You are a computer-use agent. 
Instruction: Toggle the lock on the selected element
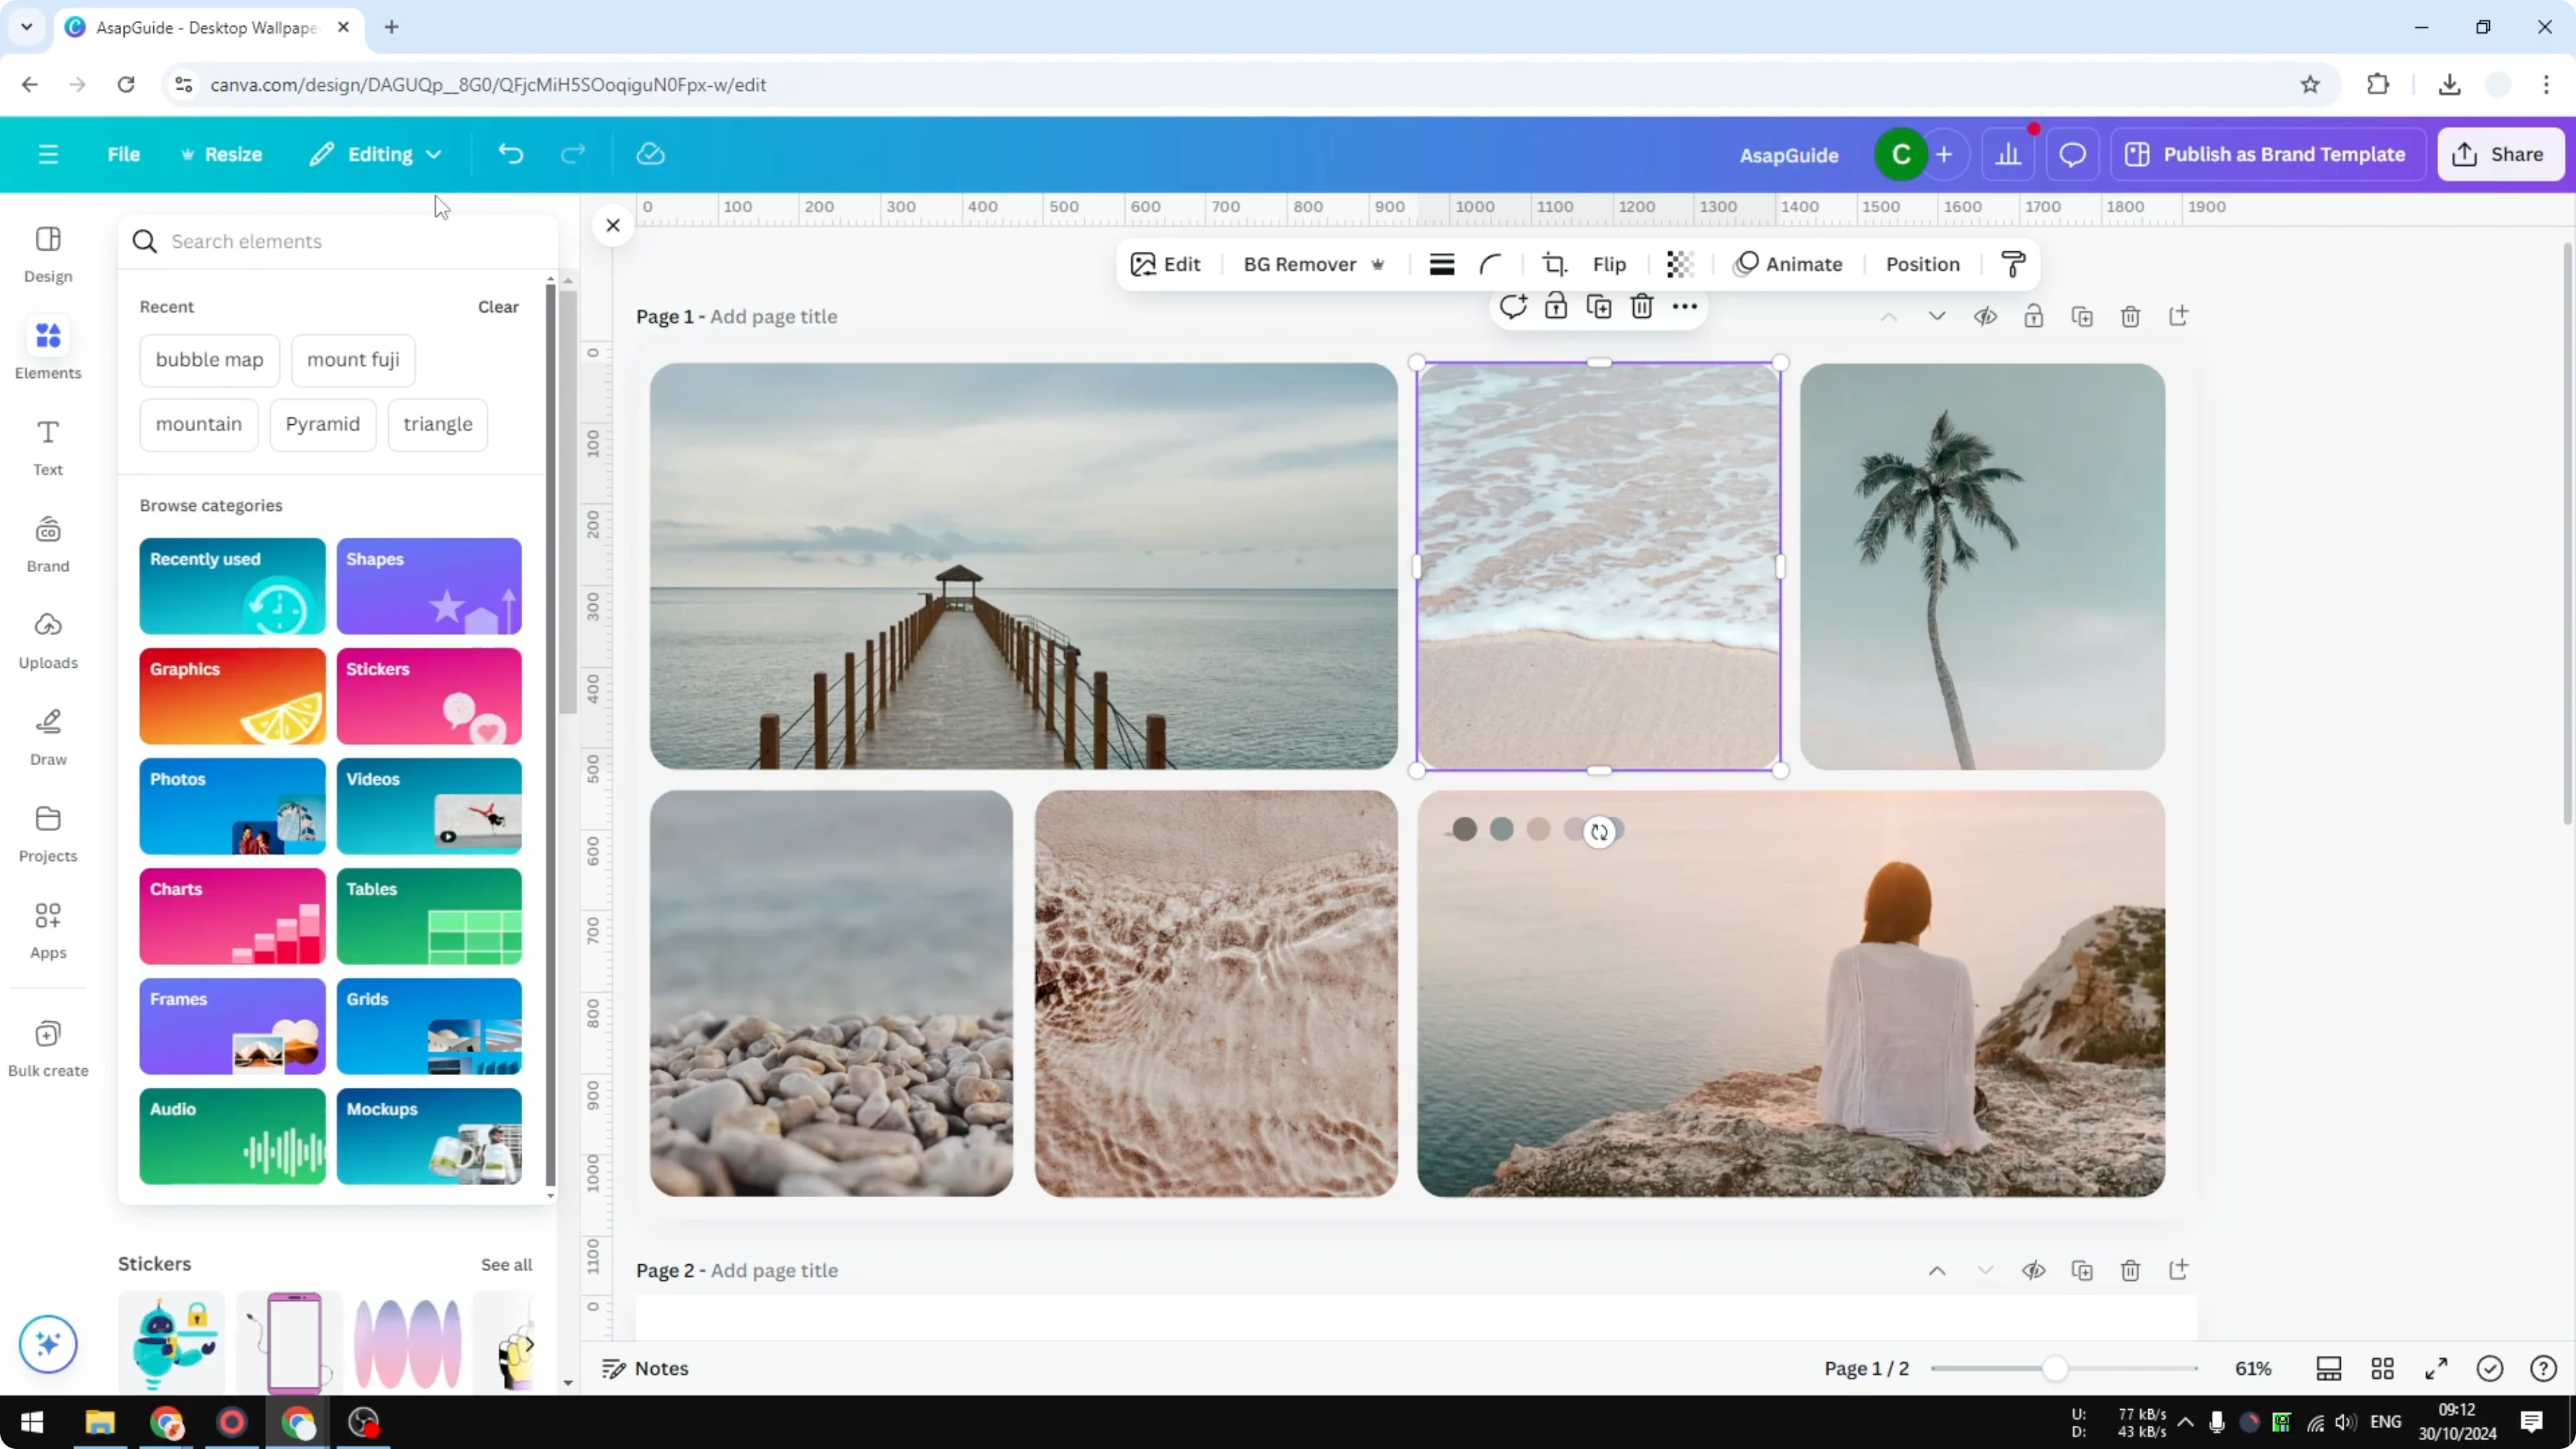pos(1557,307)
